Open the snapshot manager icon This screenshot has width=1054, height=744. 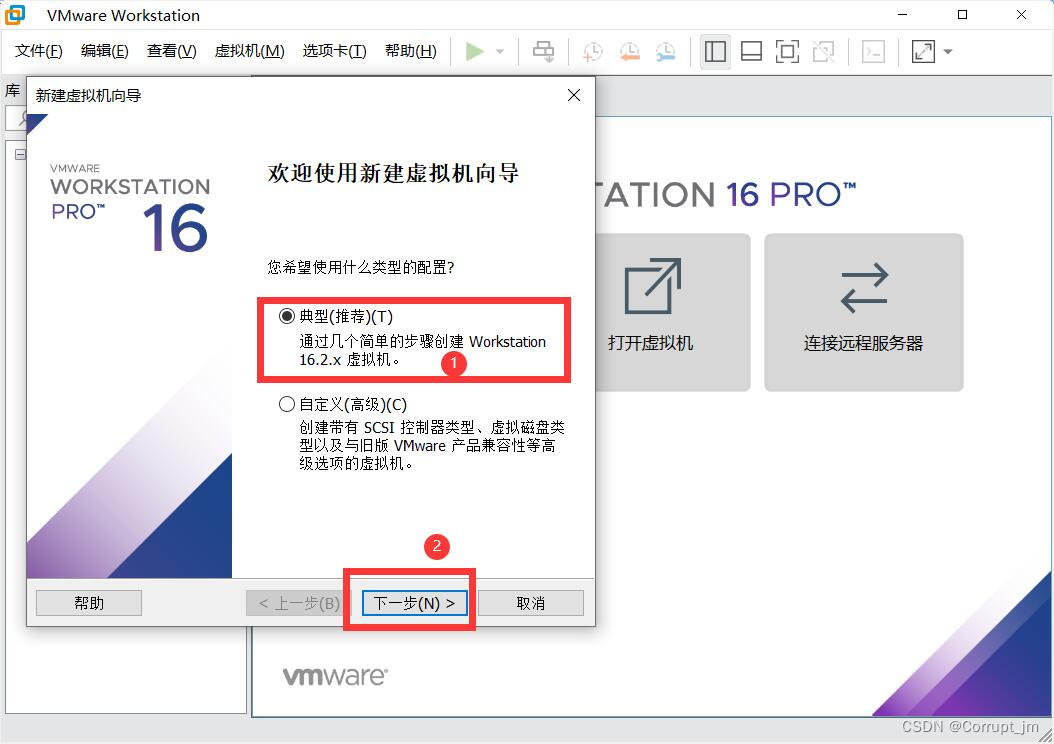click(665, 52)
